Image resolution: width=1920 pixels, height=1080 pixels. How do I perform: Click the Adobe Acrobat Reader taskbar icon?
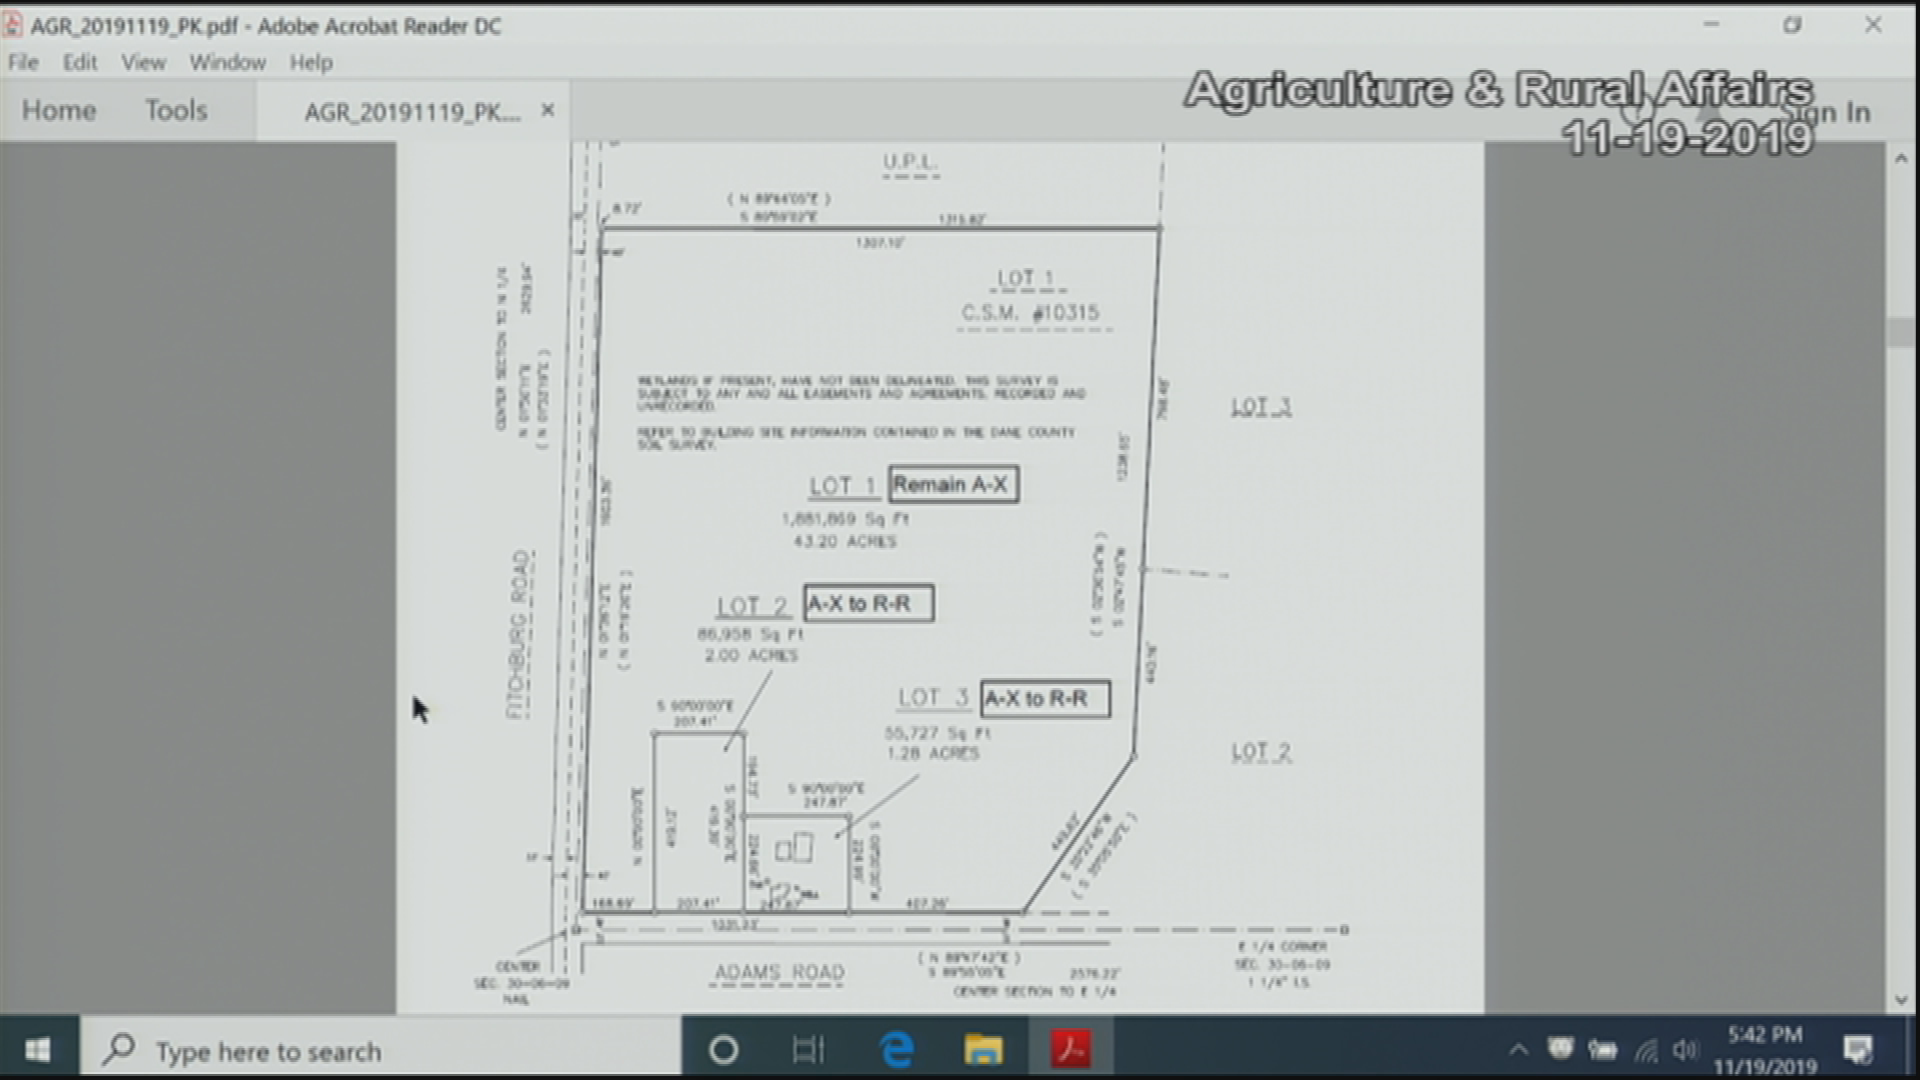(x=1070, y=1050)
